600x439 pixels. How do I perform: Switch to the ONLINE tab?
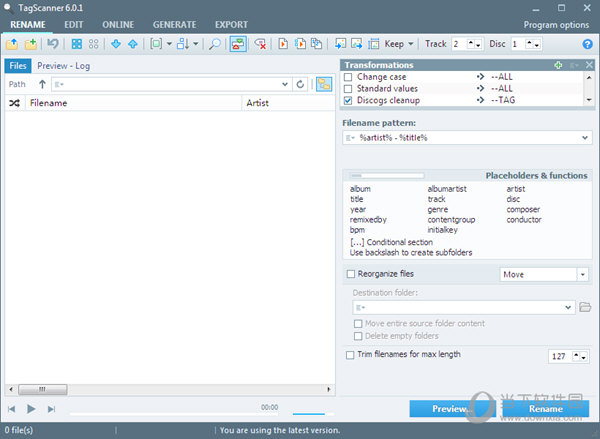click(x=118, y=25)
